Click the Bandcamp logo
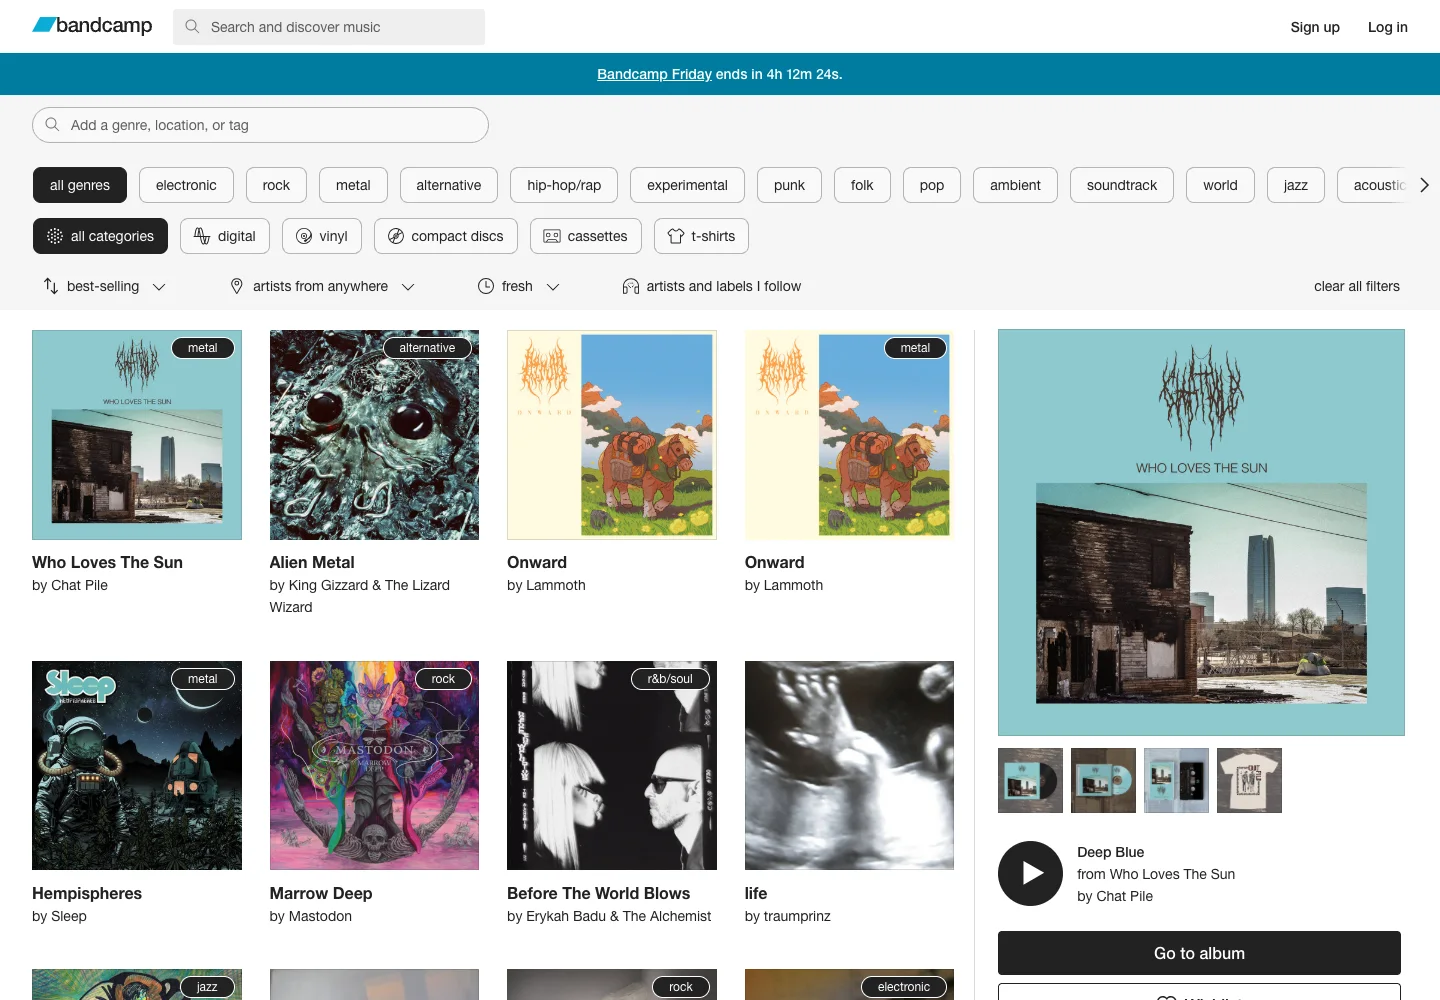Screen dimensions: 1440x1000 [92, 26]
